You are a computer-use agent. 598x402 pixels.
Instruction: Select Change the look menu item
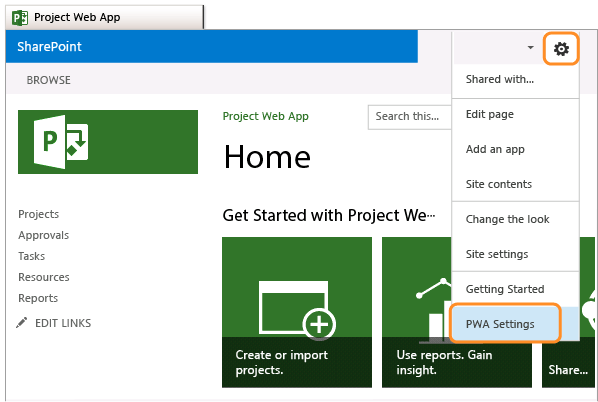[x=507, y=219]
